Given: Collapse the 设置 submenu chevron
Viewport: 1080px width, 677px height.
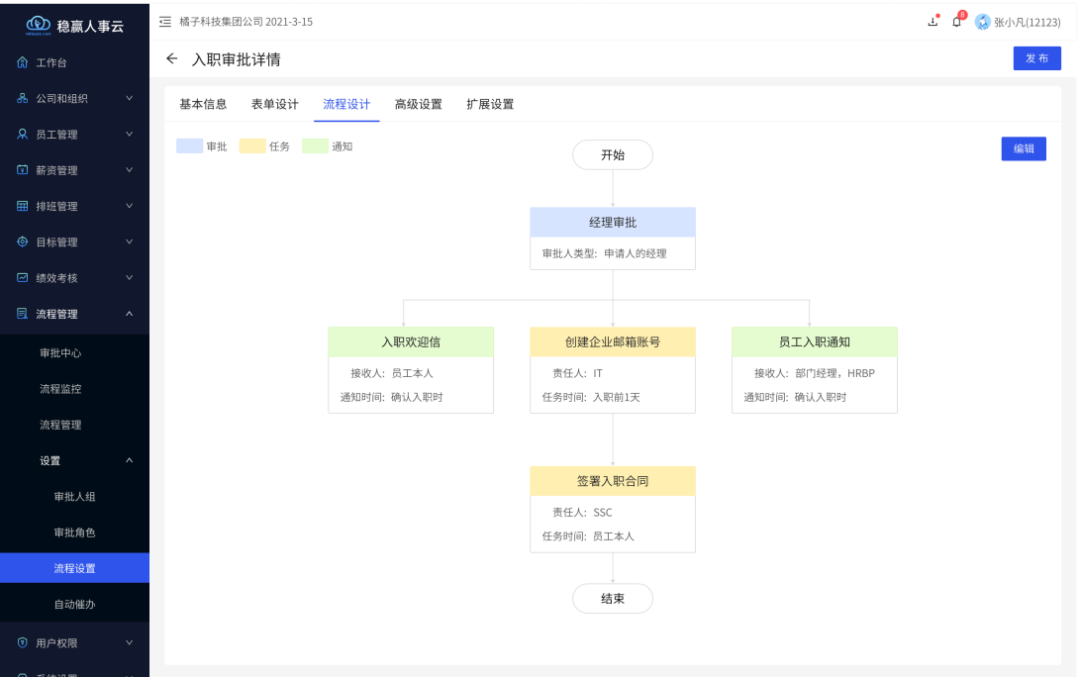Looking at the screenshot, I should click(129, 460).
